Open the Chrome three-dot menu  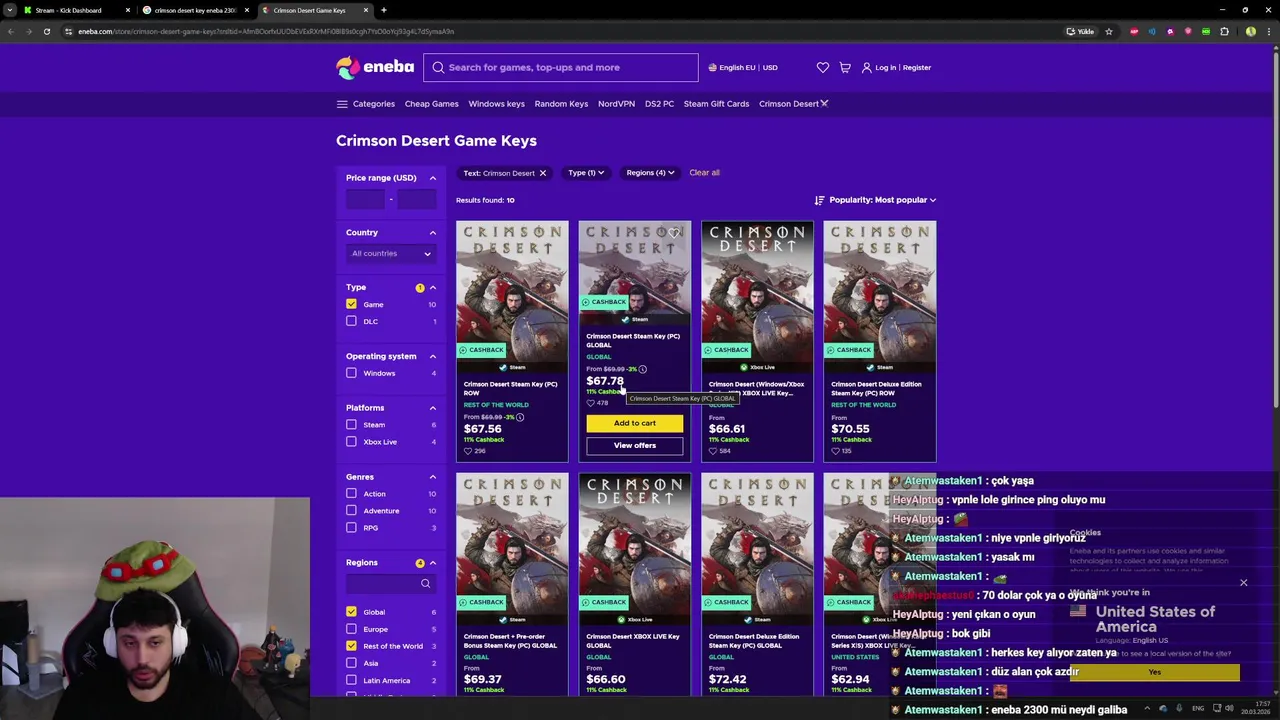click(1269, 31)
